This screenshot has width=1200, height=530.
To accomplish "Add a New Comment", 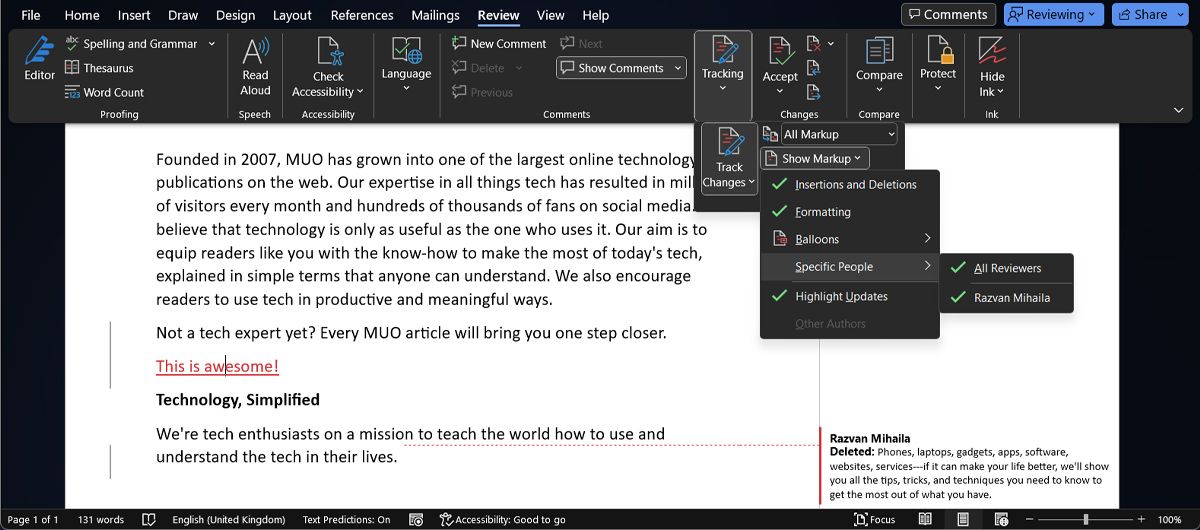I will point(499,44).
